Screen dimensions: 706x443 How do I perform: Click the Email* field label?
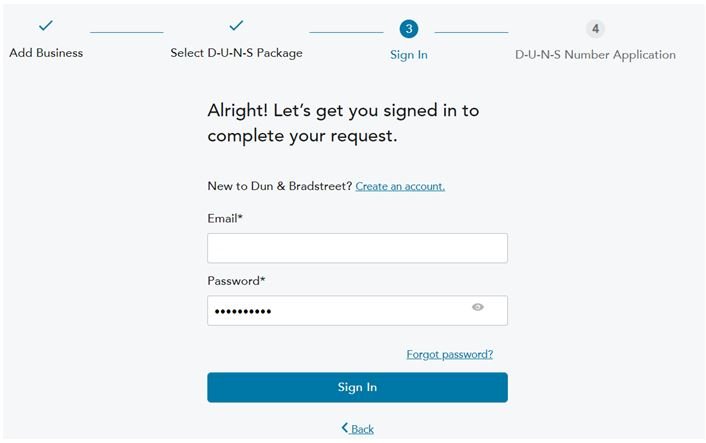coord(225,218)
